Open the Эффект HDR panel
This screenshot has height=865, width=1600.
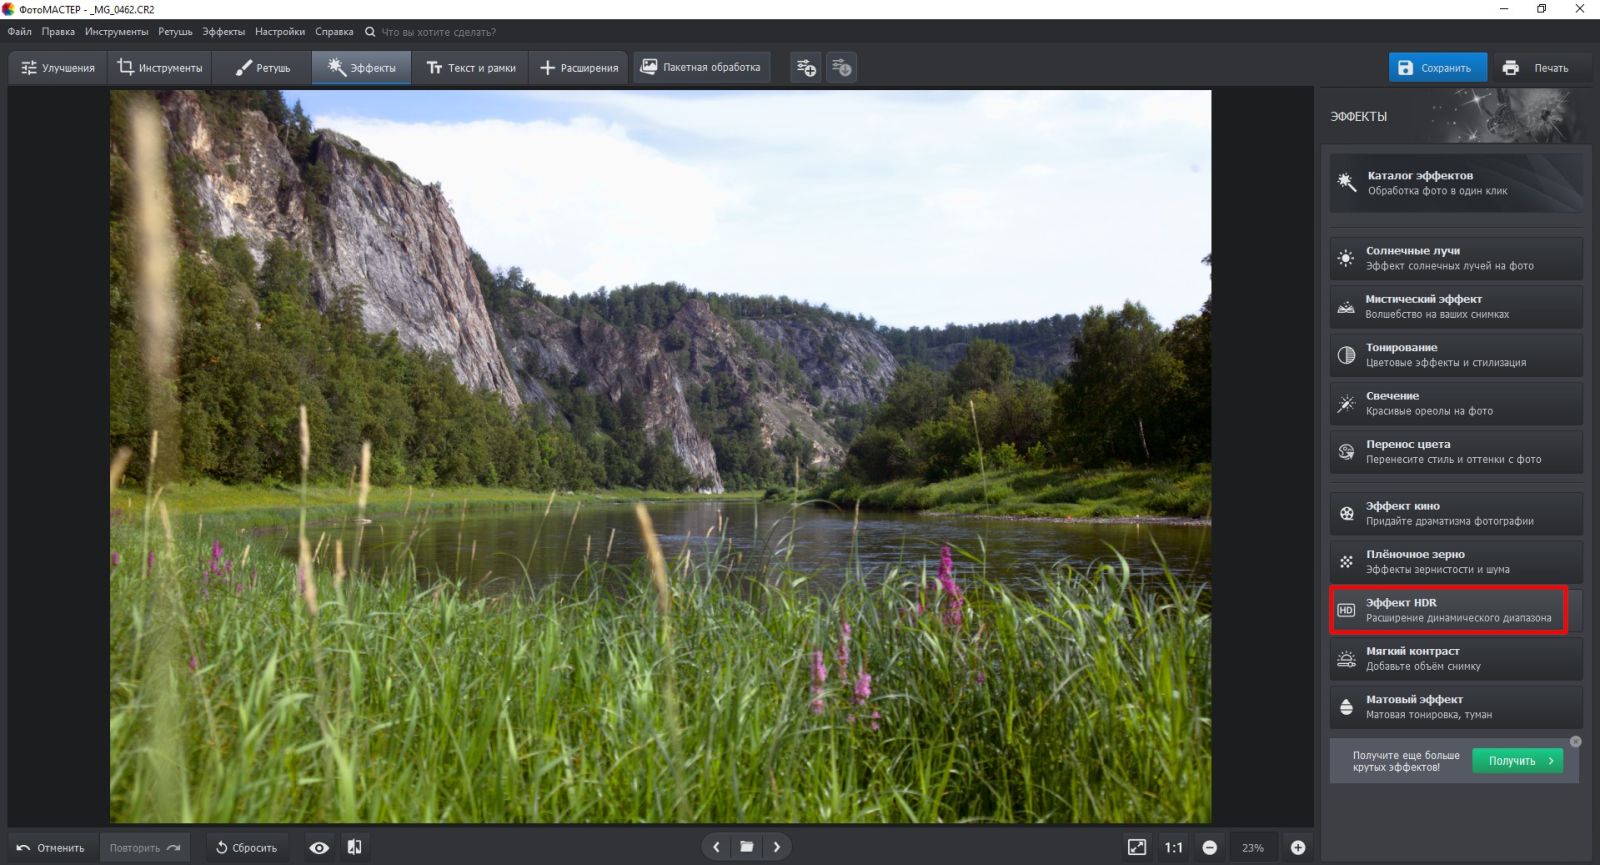pyautogui.click(x=1449, y=610)
